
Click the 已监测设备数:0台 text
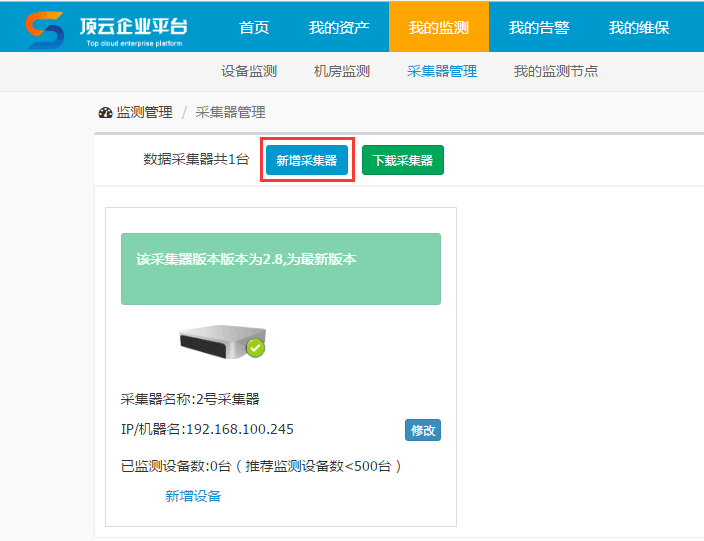click(176, 466)
